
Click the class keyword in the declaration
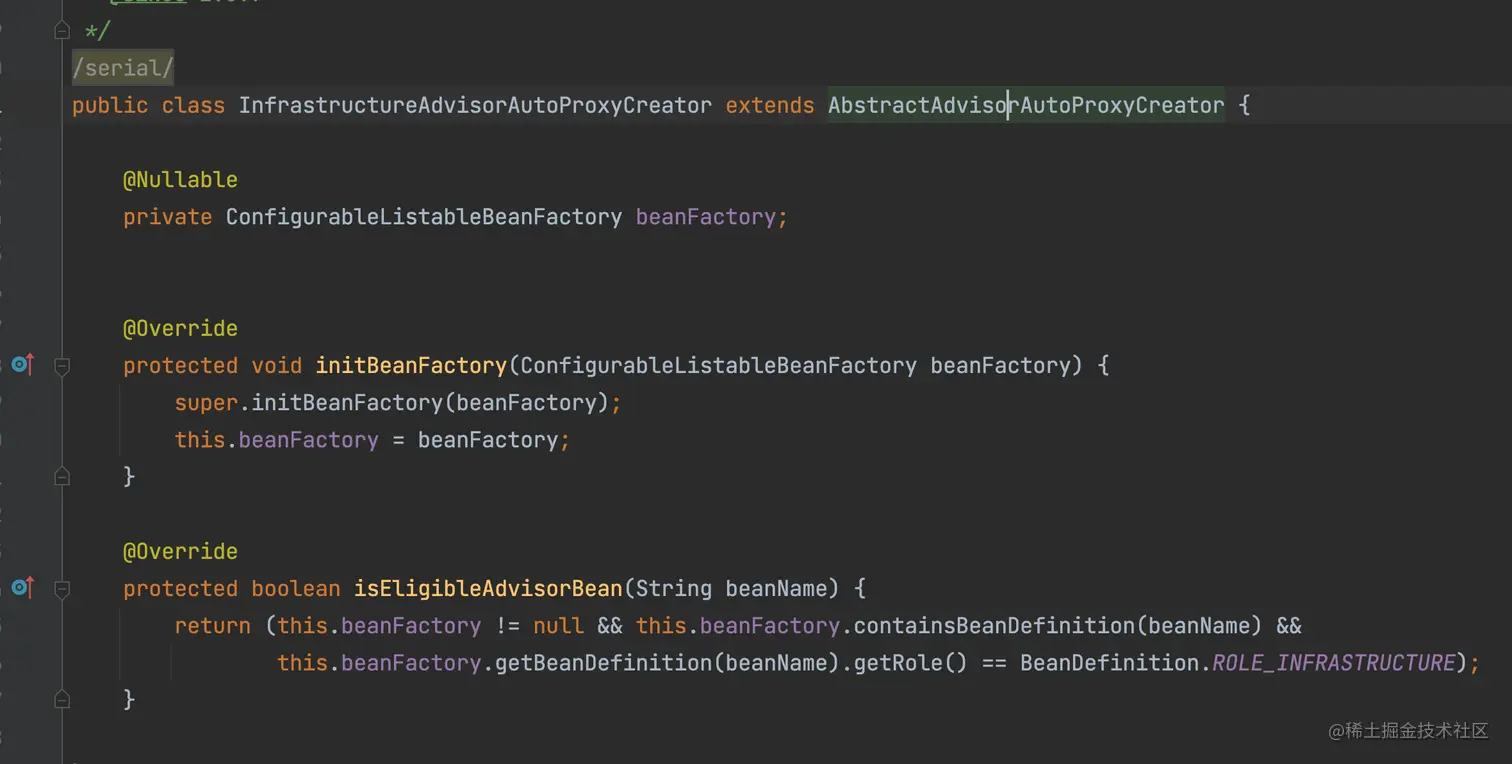pos(193,105)
